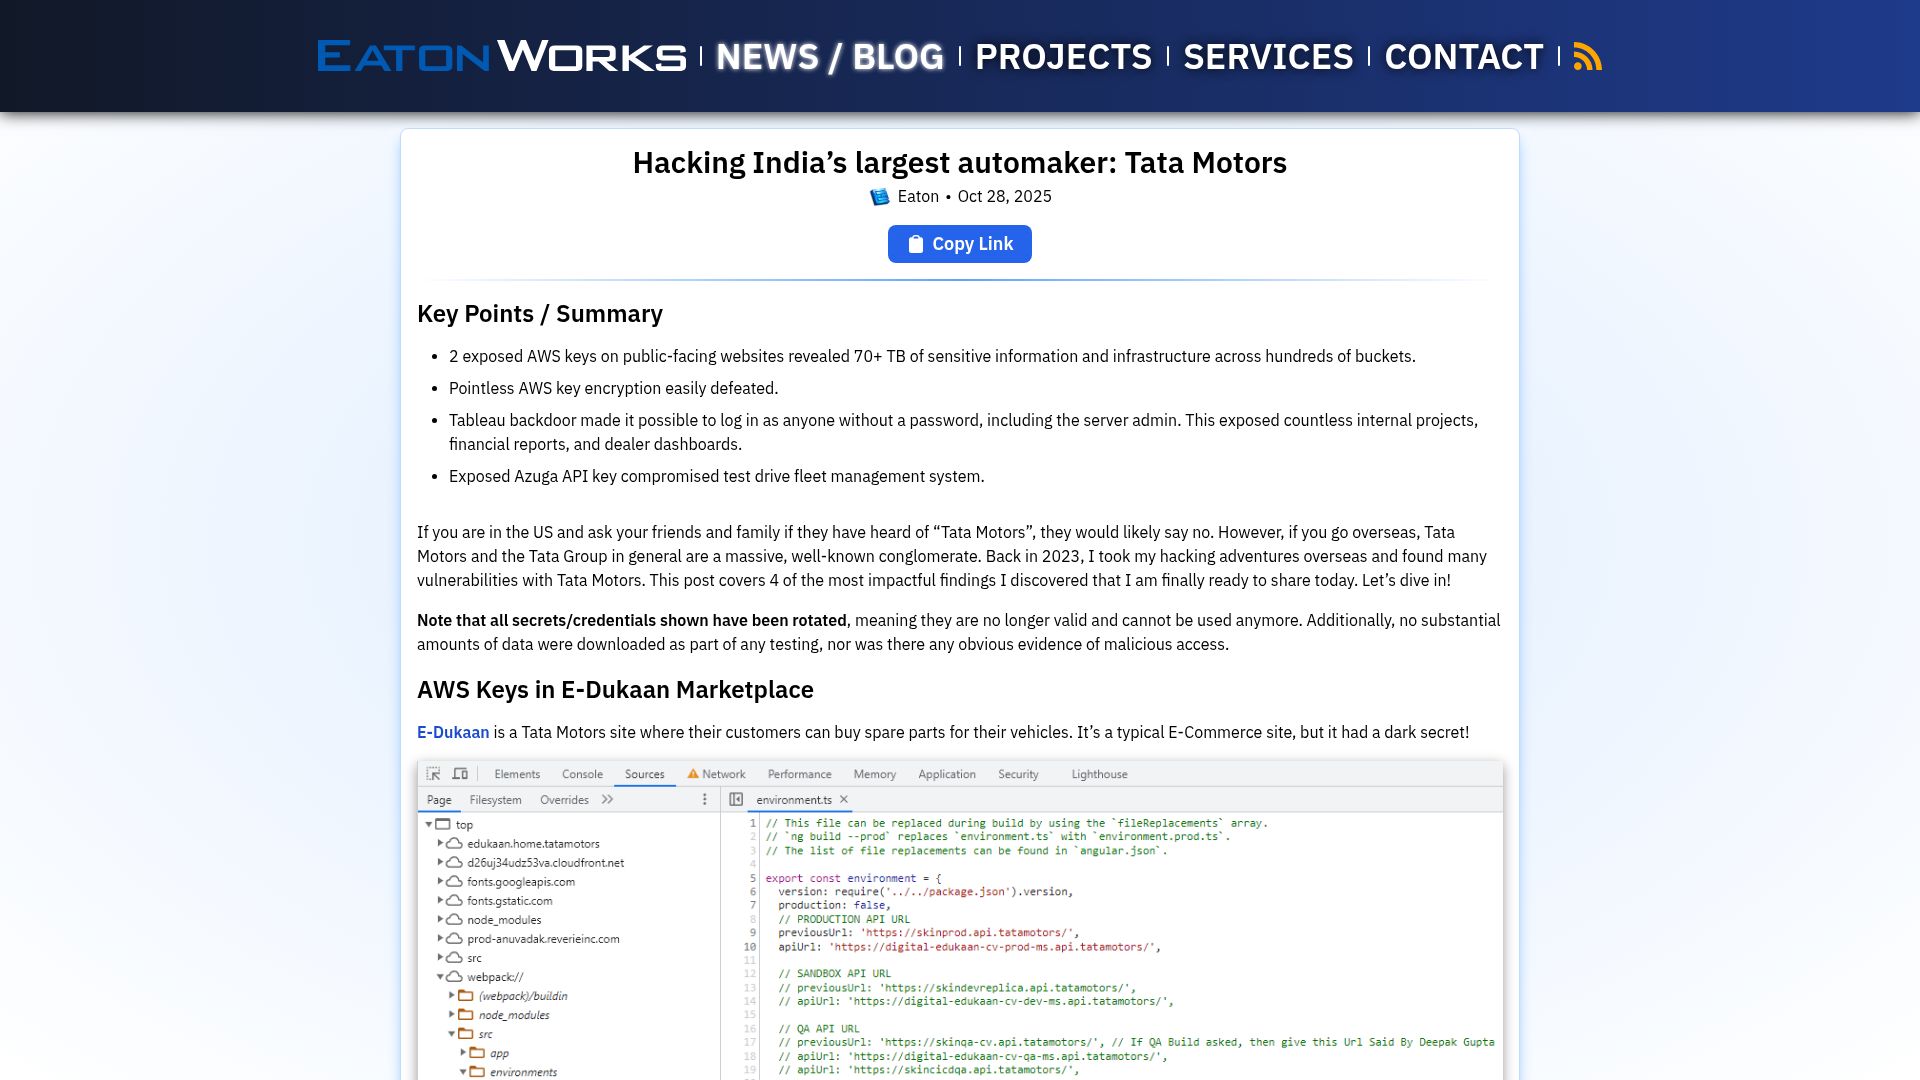Screen dimensions: 1920x1080
Task: Click the article title about Tata Motors
Action: click(x=959, y=163)
